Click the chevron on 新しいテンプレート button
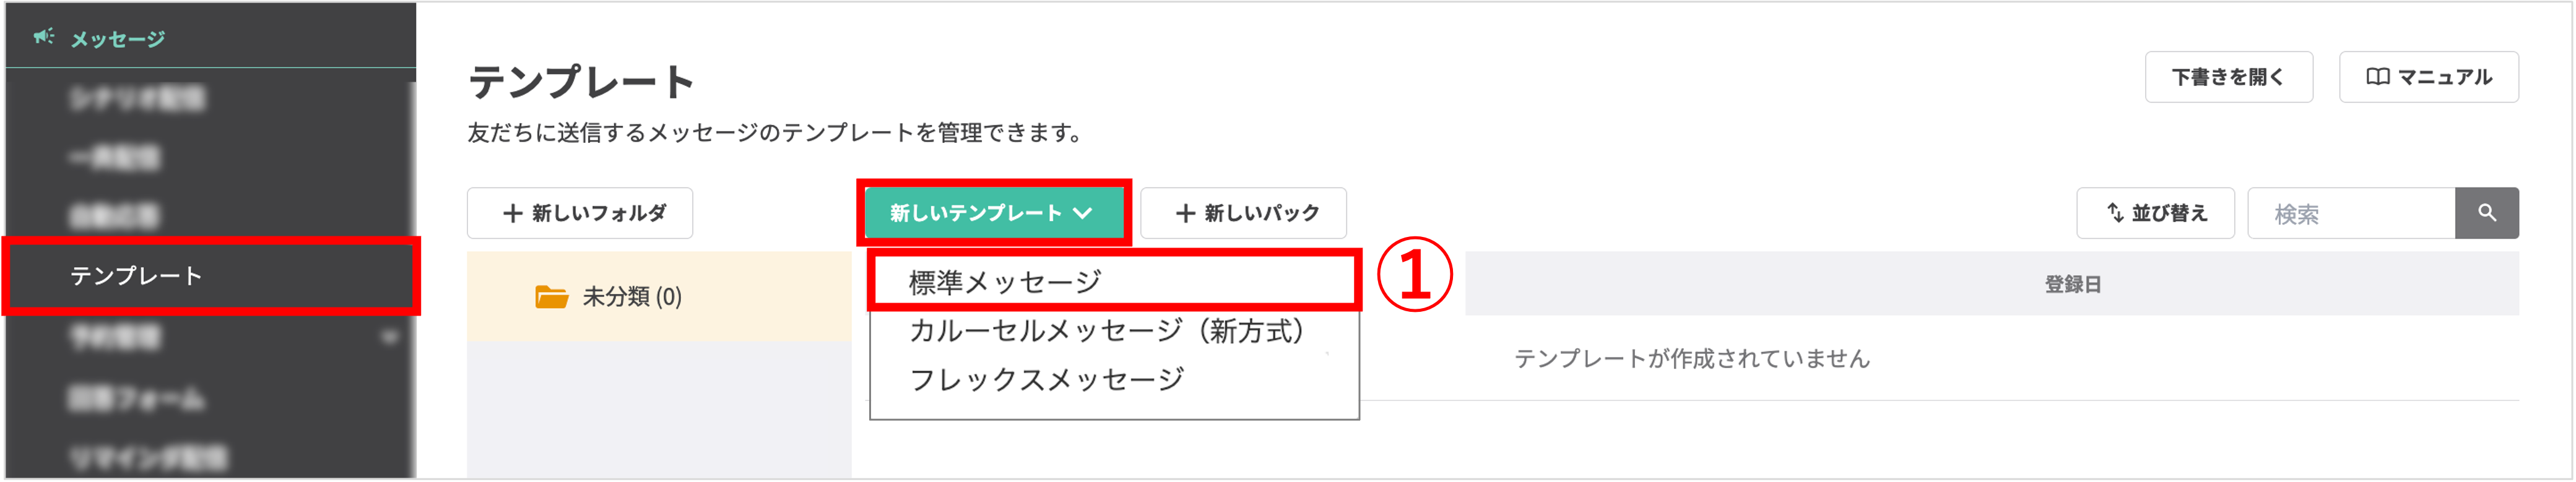This screenshot has height=482, width=2576. click(x=1083, y=213)
